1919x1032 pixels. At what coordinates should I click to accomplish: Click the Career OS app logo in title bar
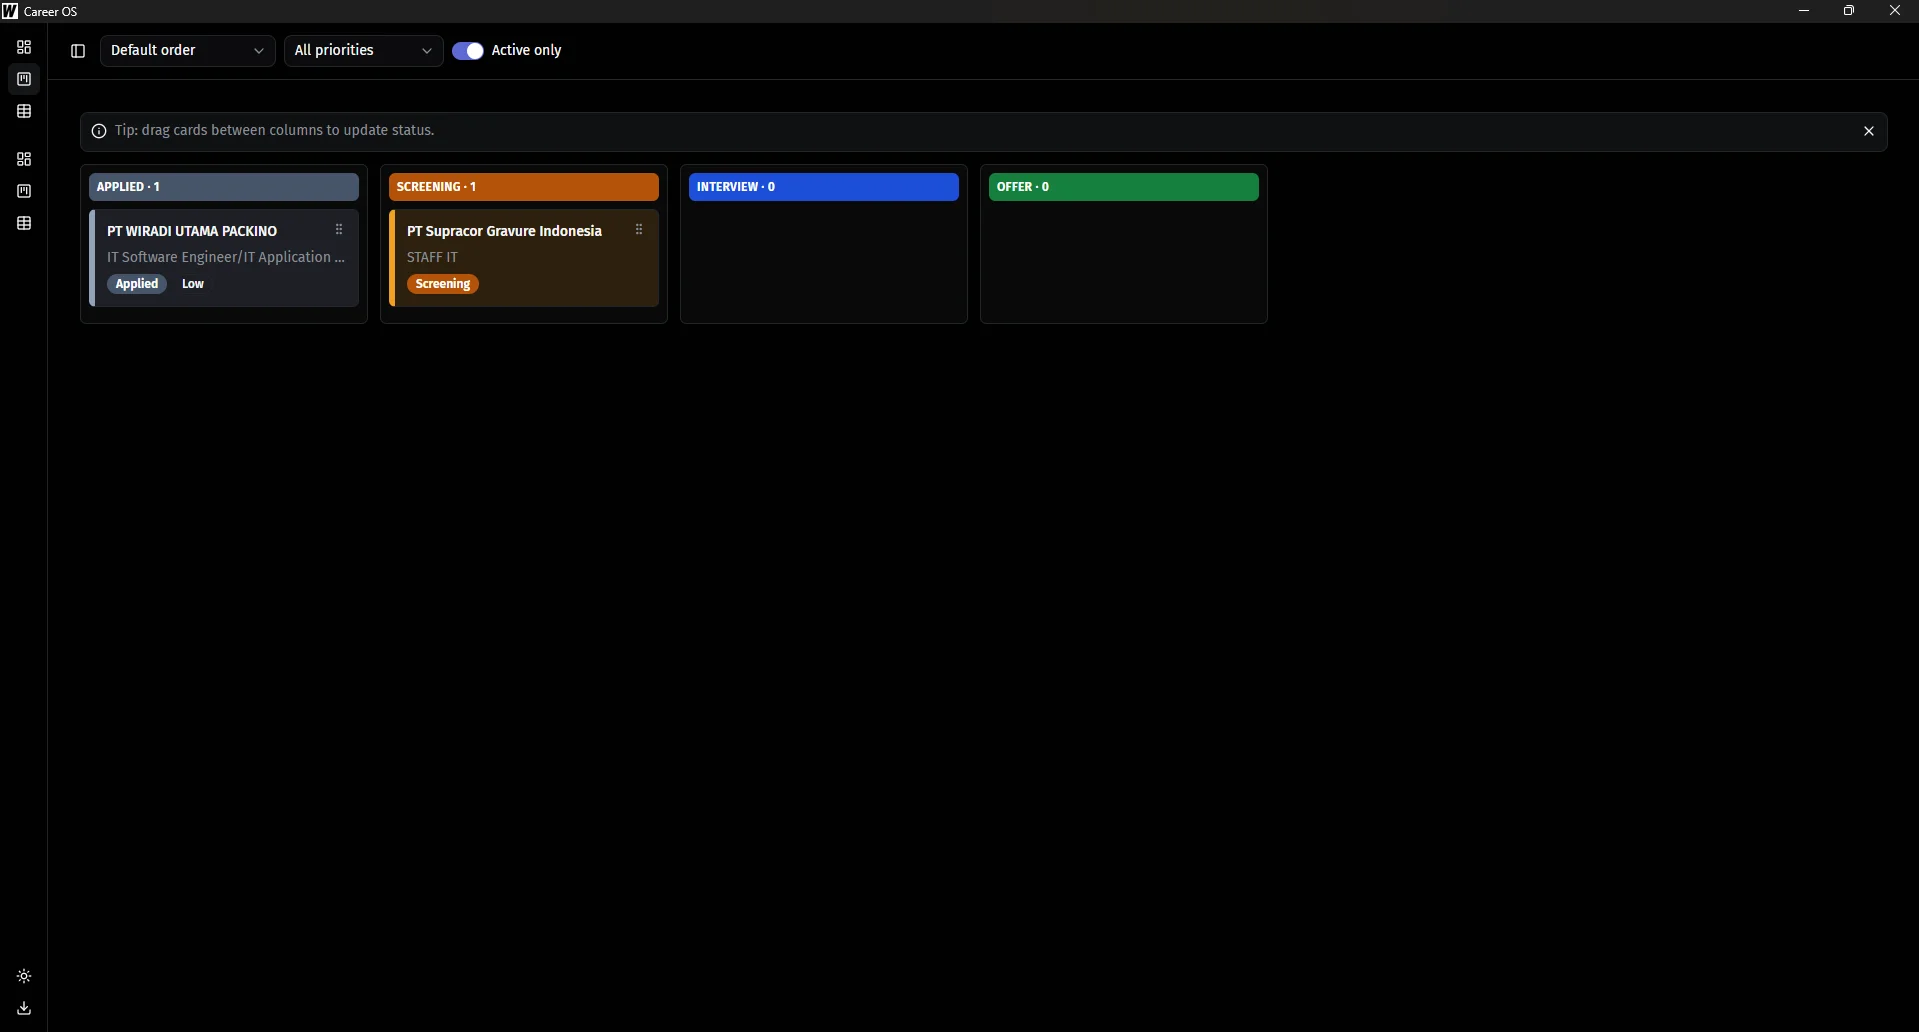coord(10,11)
